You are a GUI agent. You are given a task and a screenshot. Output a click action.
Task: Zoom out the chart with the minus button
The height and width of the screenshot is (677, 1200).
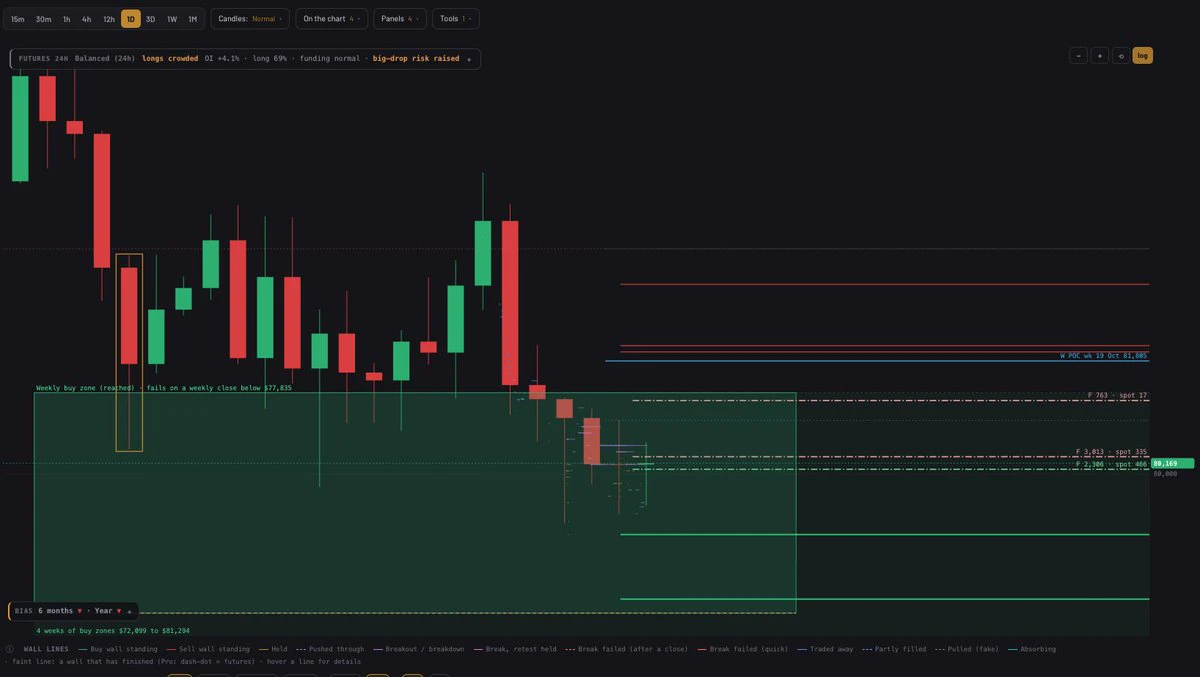1078,56
